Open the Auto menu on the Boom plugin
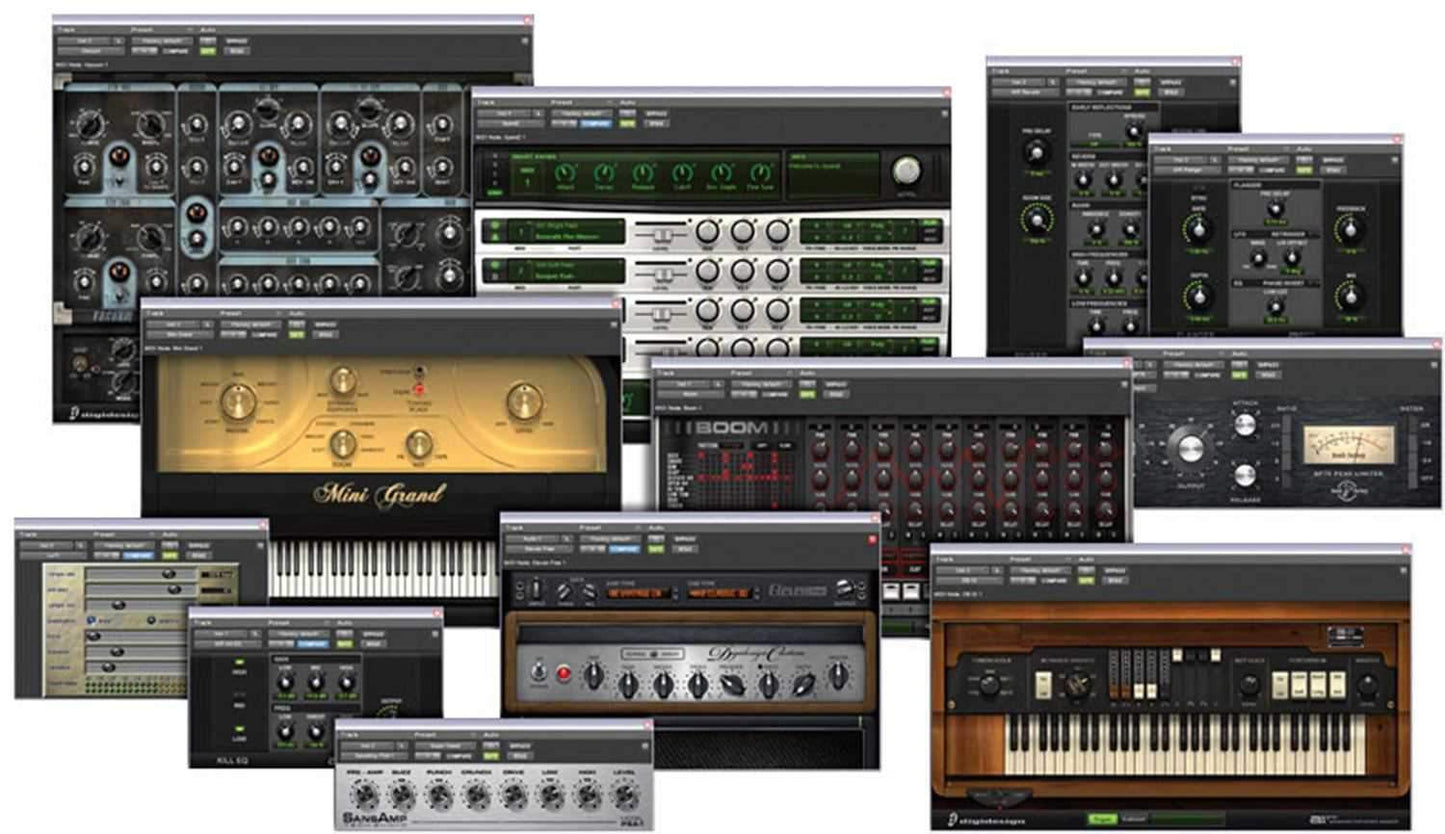The width and height of the screenshot is (1445, 834). tap(807, 373)
